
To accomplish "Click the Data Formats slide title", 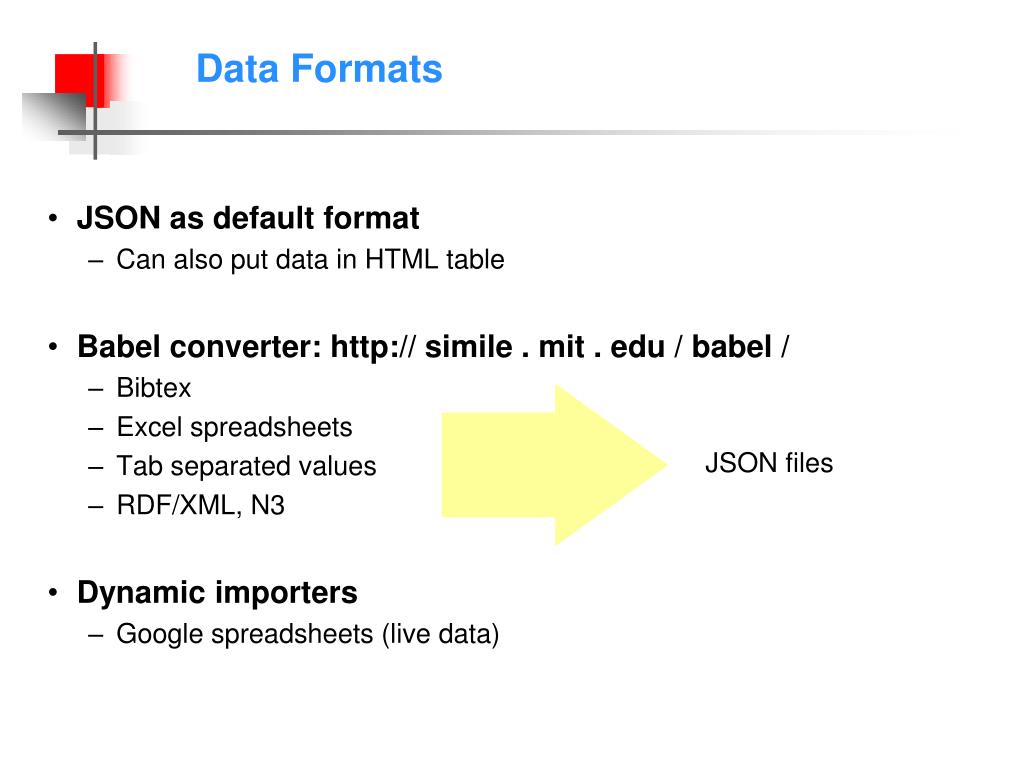I will click(x=319, y=69).
